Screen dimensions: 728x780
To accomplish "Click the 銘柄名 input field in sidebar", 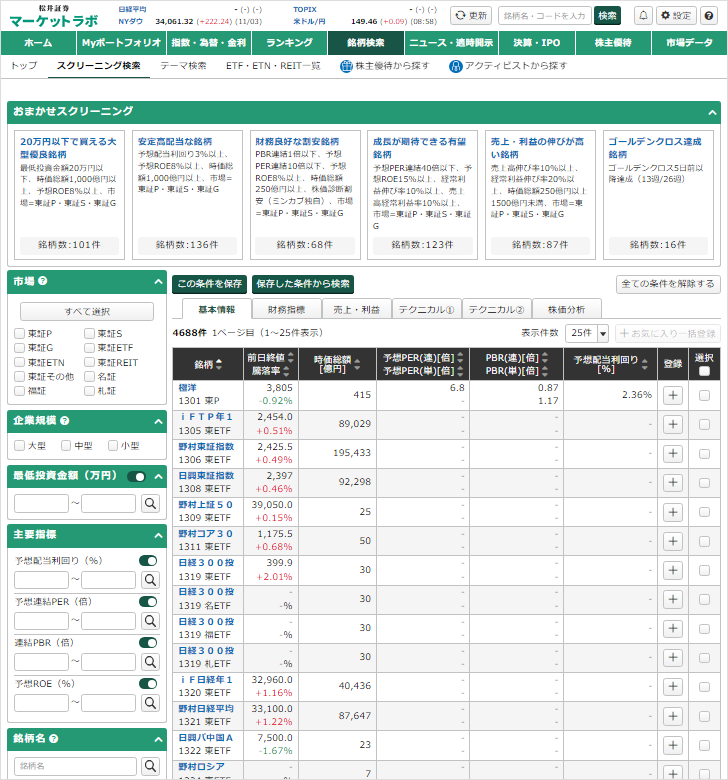I will coord(75,766).
